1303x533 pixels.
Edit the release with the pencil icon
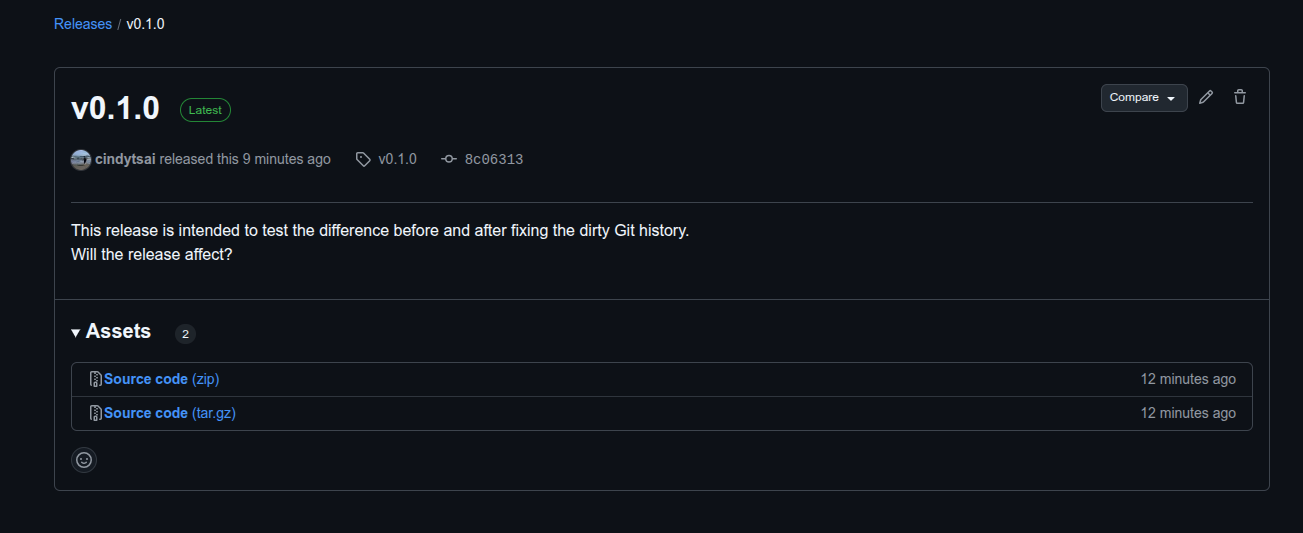[1206, 97]
